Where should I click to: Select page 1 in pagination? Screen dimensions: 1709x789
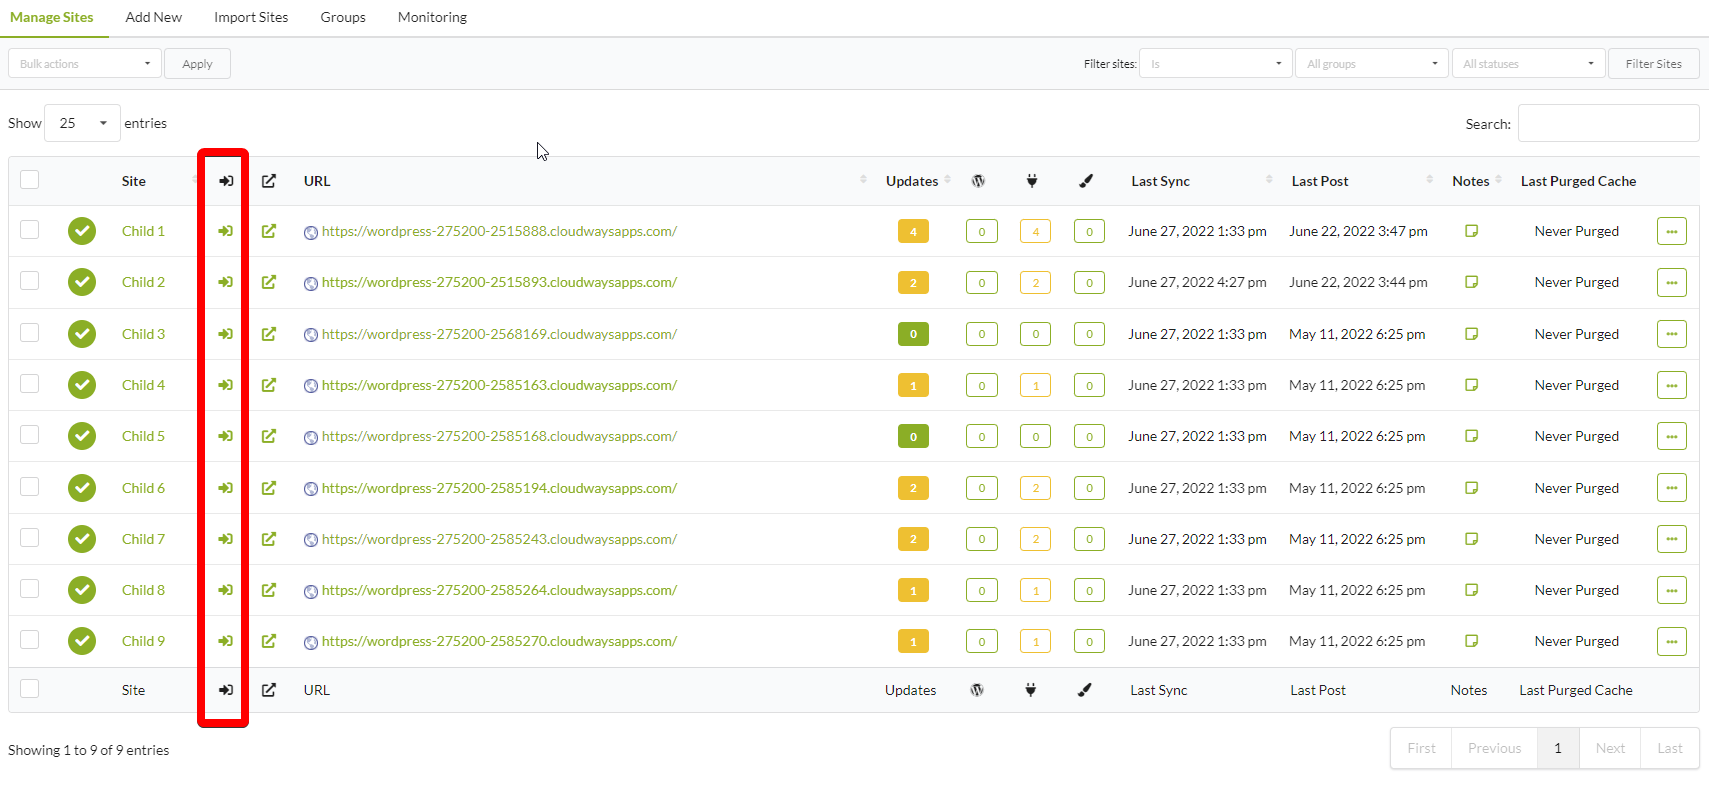1558,748
